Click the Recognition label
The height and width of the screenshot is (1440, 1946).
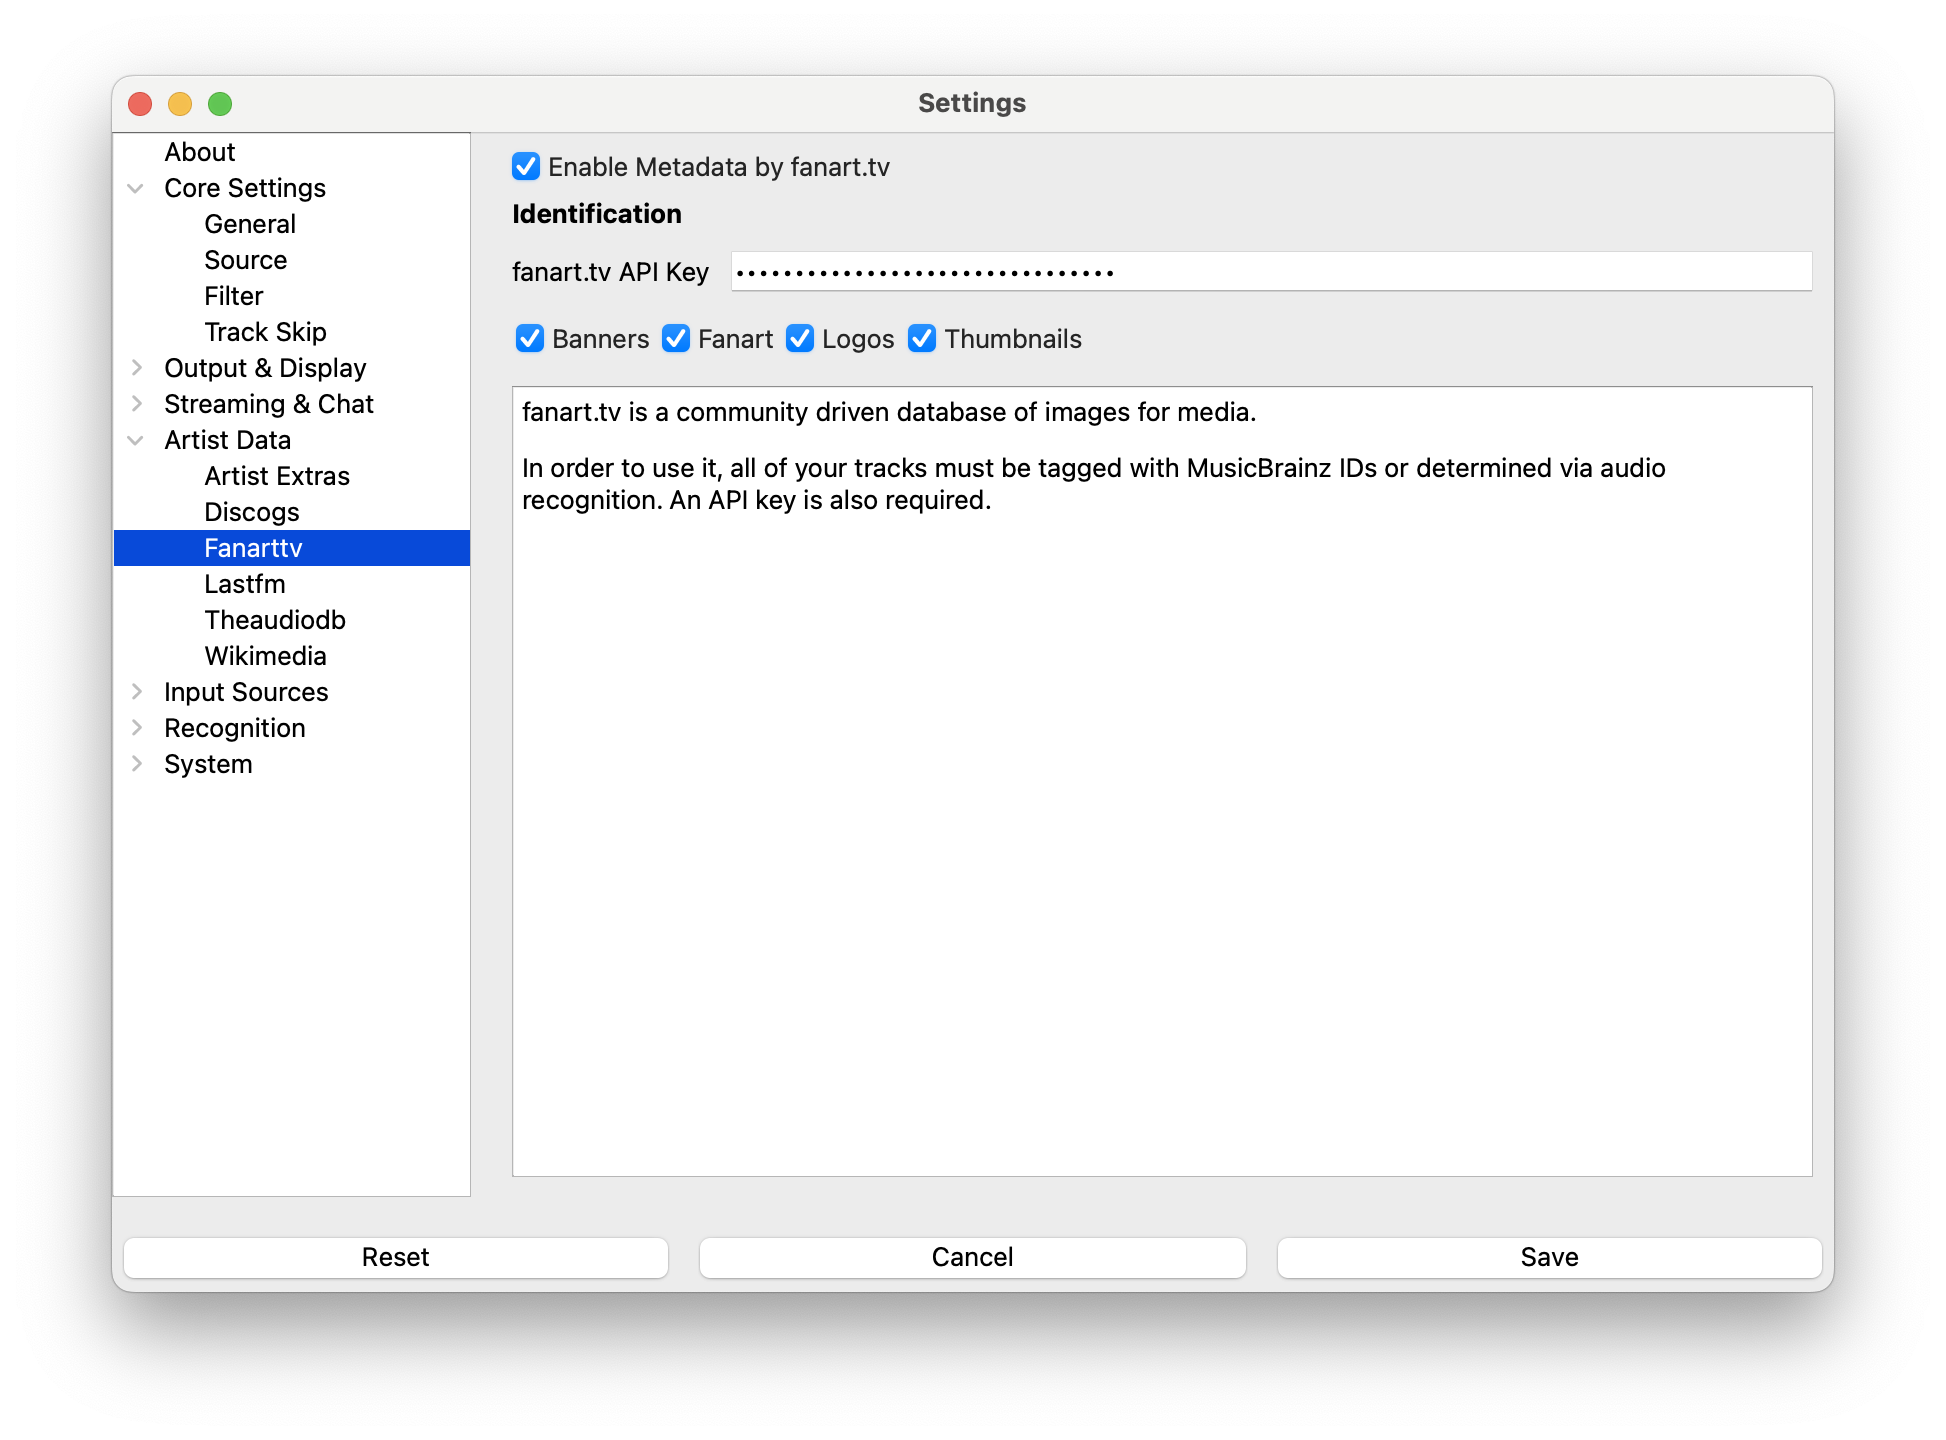coord(235,728)
